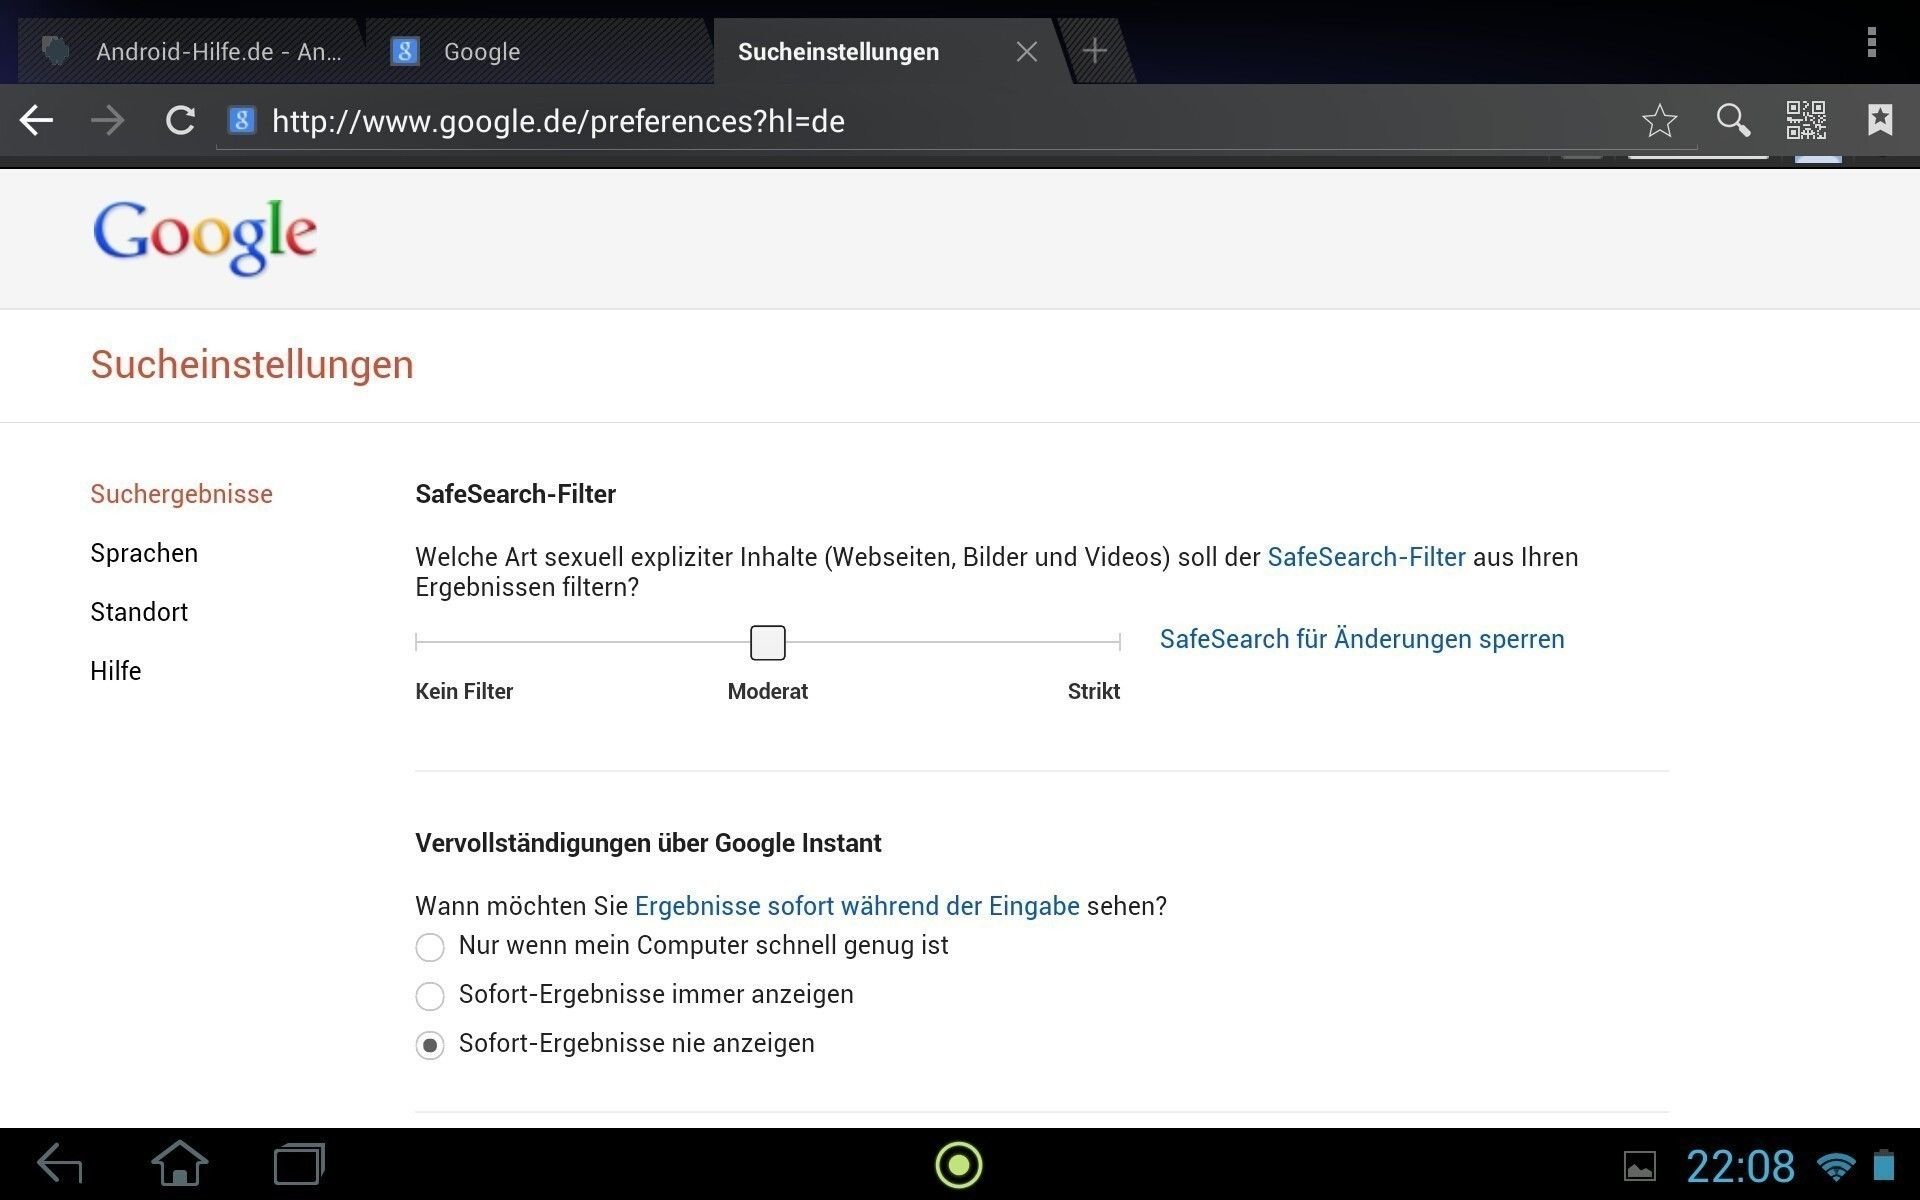Click the Sucheinstellungen page heading
Screen dimensions: 1920x1200
pyautogui.click(x=252, y=364)
